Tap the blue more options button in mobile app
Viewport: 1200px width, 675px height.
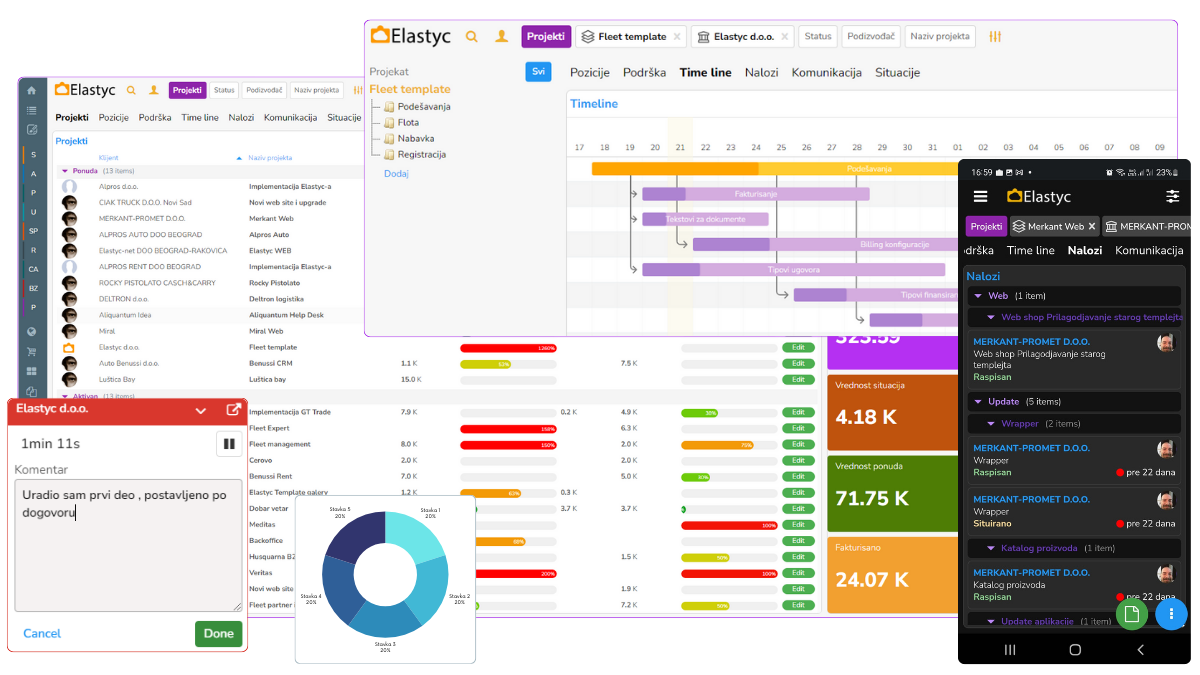[1171, 614]
